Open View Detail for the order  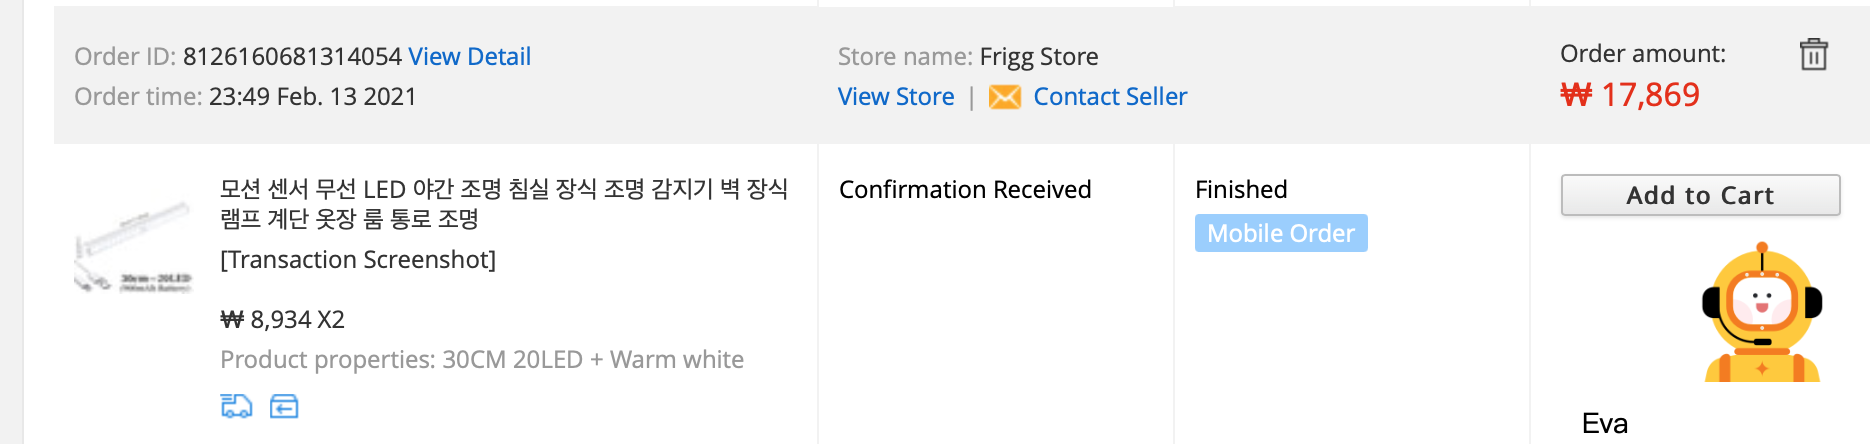click(x=469, y=57)
